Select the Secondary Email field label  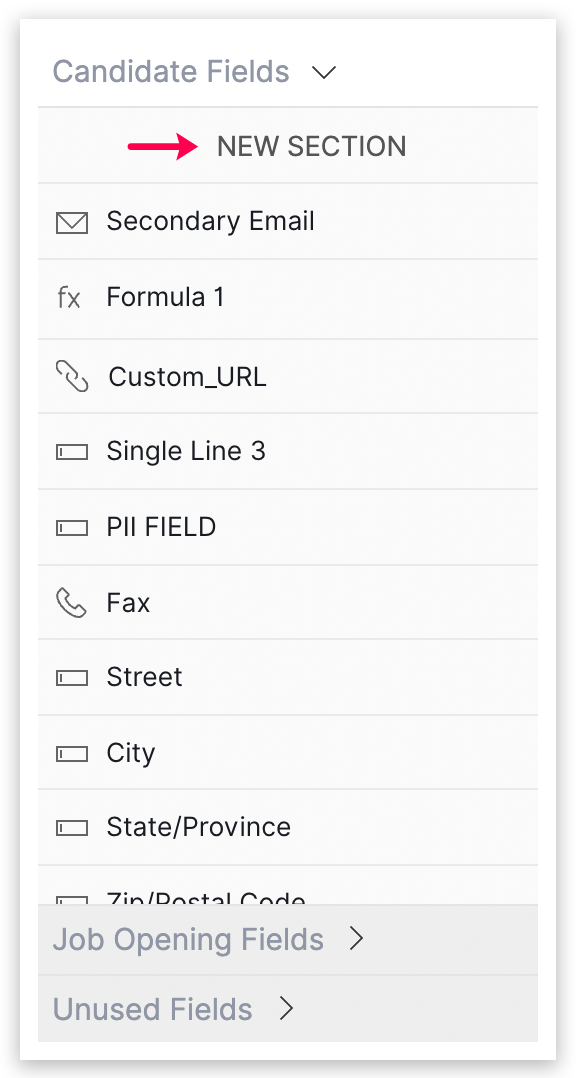210,221
